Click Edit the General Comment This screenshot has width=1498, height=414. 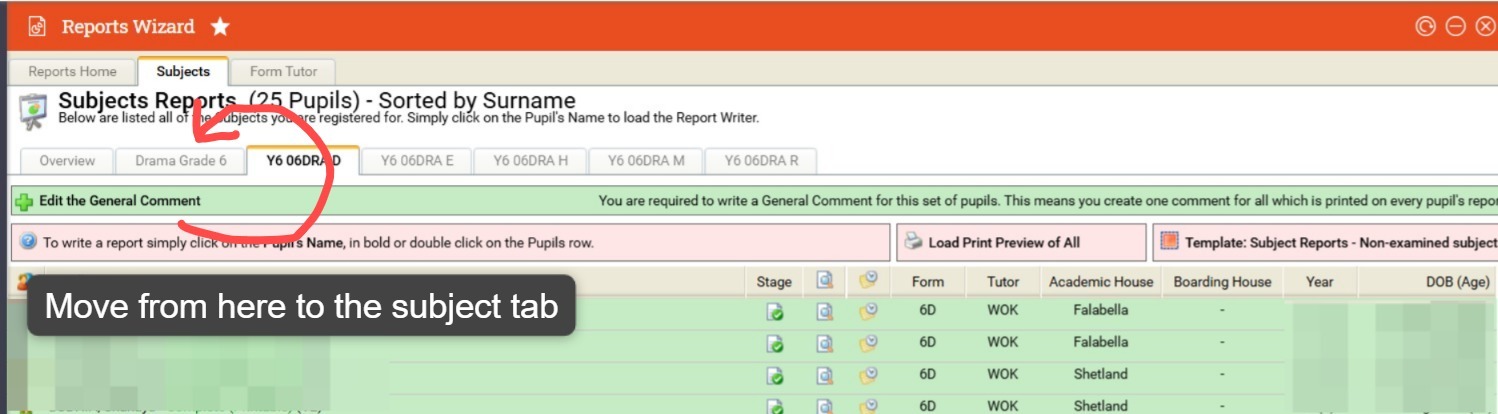(x=119, y=201)
